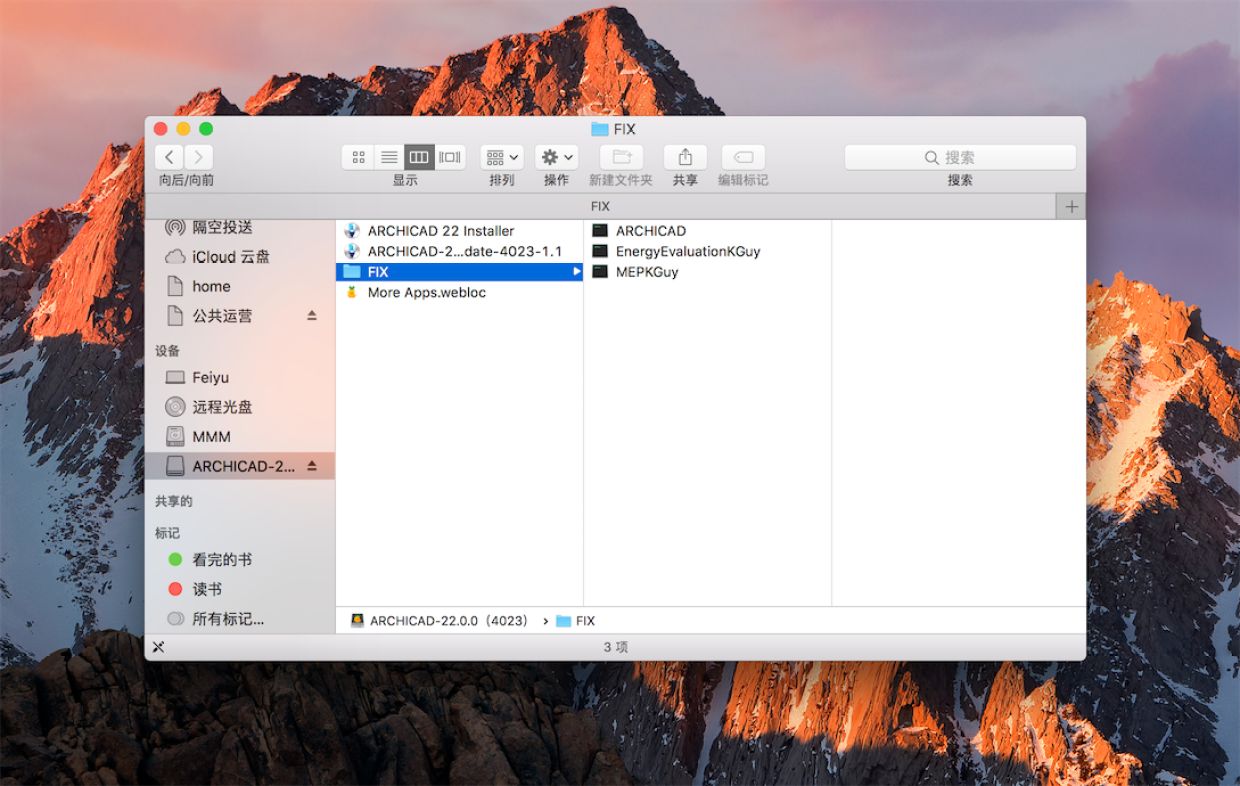Go forward with the right arrow button

[x=199, y=157]
